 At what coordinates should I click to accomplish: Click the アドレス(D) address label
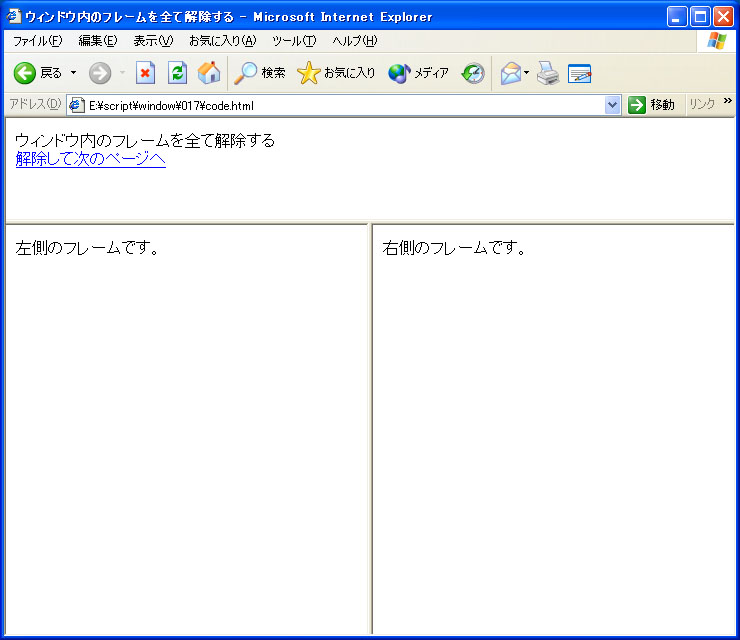click(x=35, y=104)
